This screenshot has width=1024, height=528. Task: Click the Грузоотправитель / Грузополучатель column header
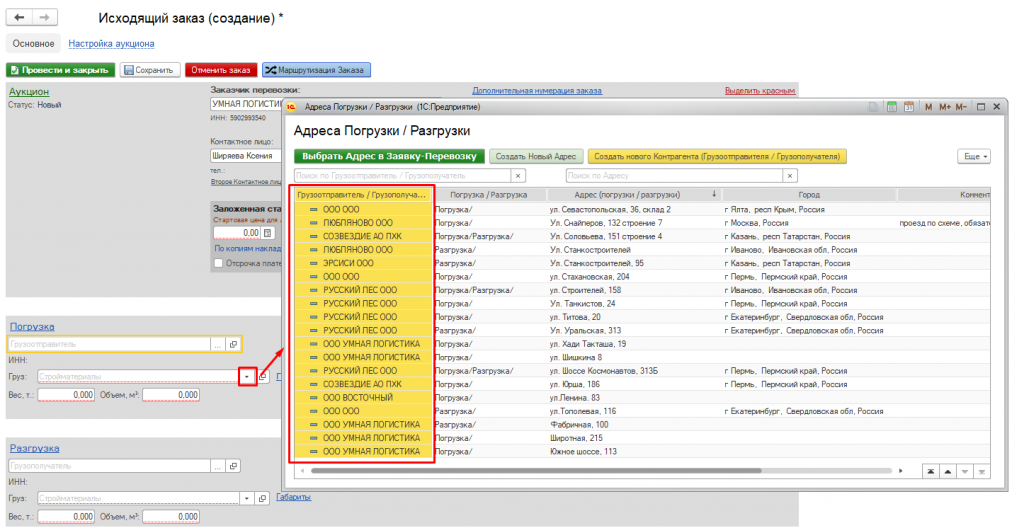(362, 195)
